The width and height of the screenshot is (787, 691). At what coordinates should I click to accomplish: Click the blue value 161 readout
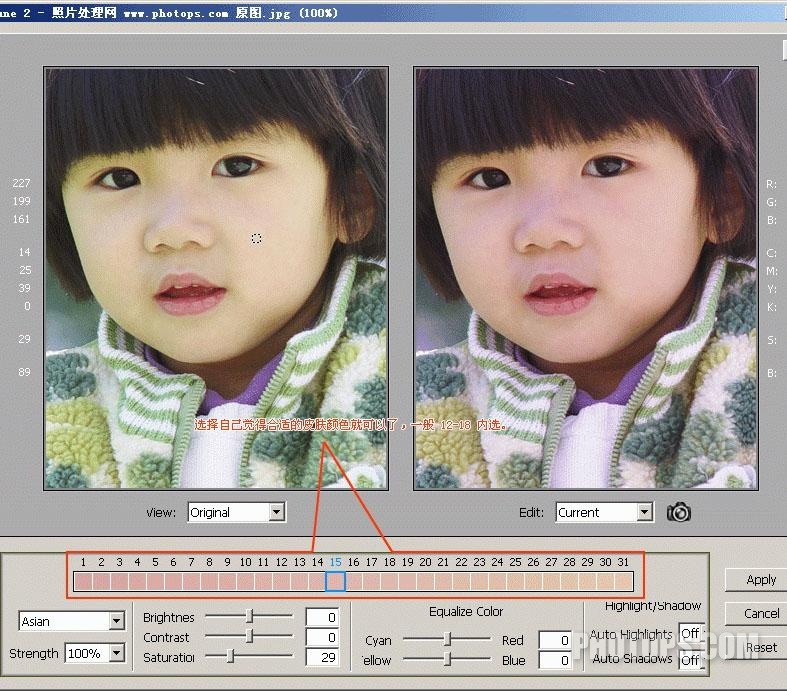point(21,219)
